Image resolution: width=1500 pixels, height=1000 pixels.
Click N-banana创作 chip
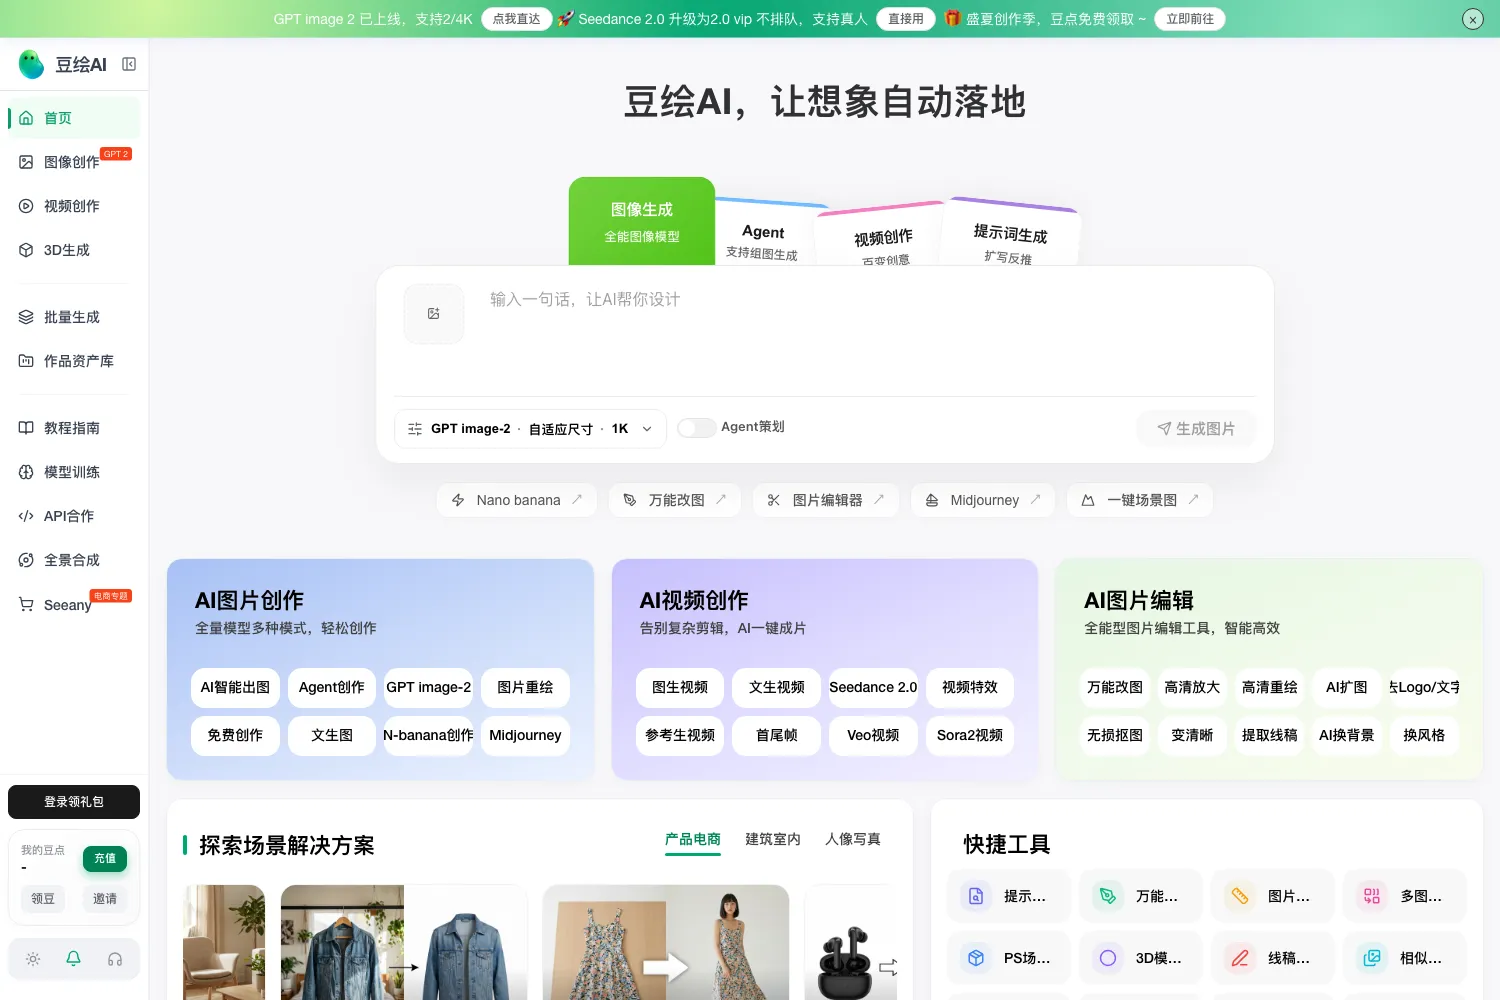(x=428, y=735)
